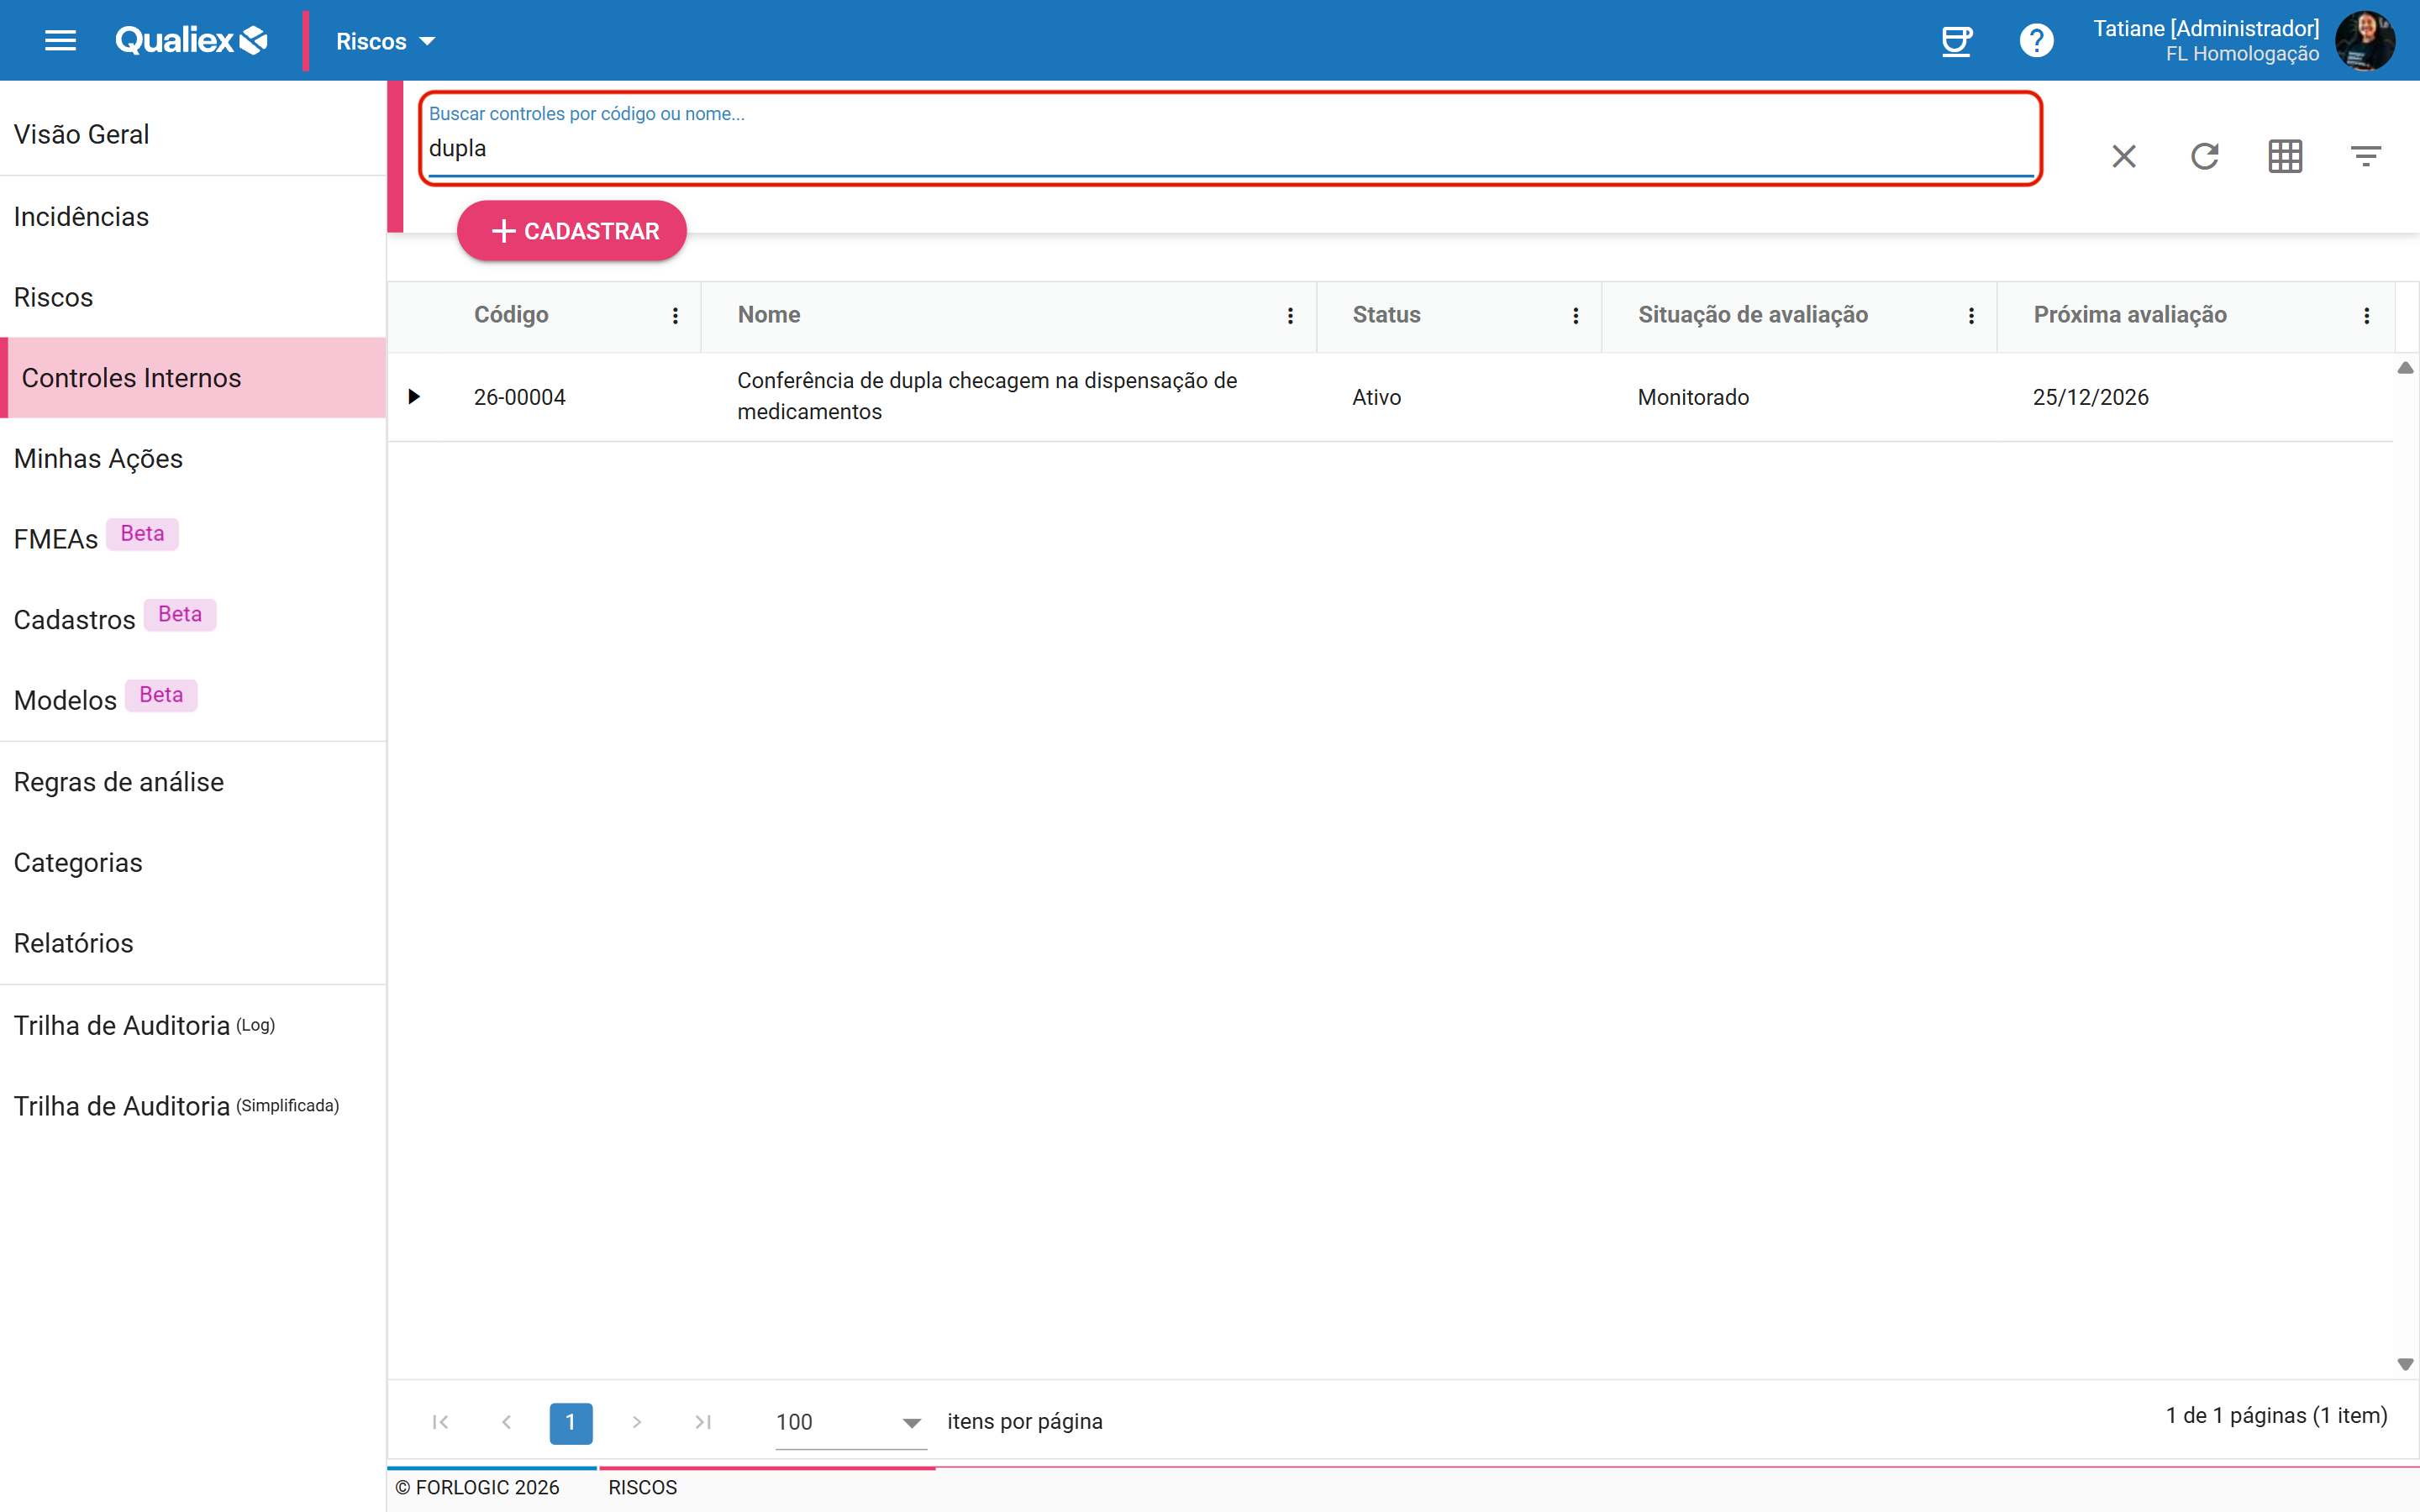This screenshot has width=2420, height=1512.
Task: Clear the search with the X icon
Action: coord(2124,156)
